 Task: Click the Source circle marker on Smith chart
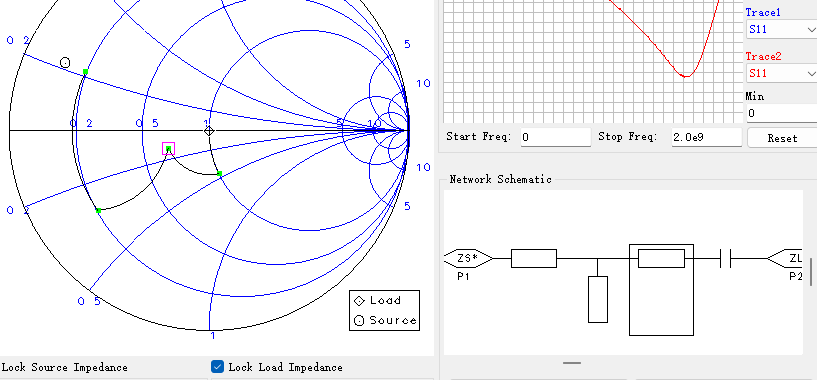[x=65, y=63]
